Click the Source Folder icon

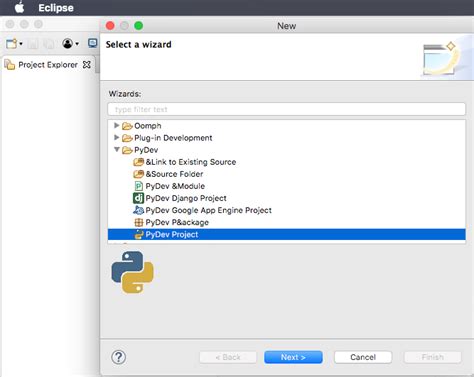(x=138, y=174)
